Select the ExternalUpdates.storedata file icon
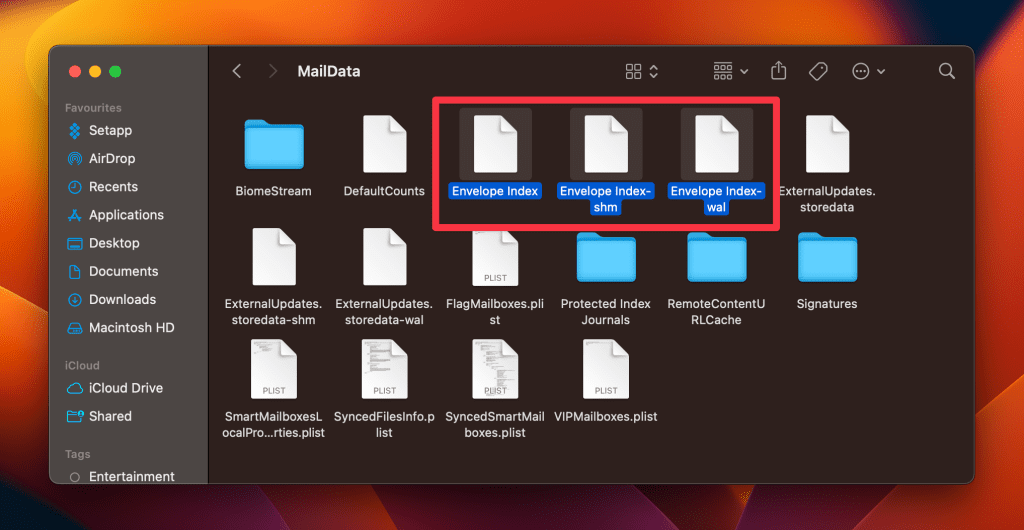 tap(827, 144)
